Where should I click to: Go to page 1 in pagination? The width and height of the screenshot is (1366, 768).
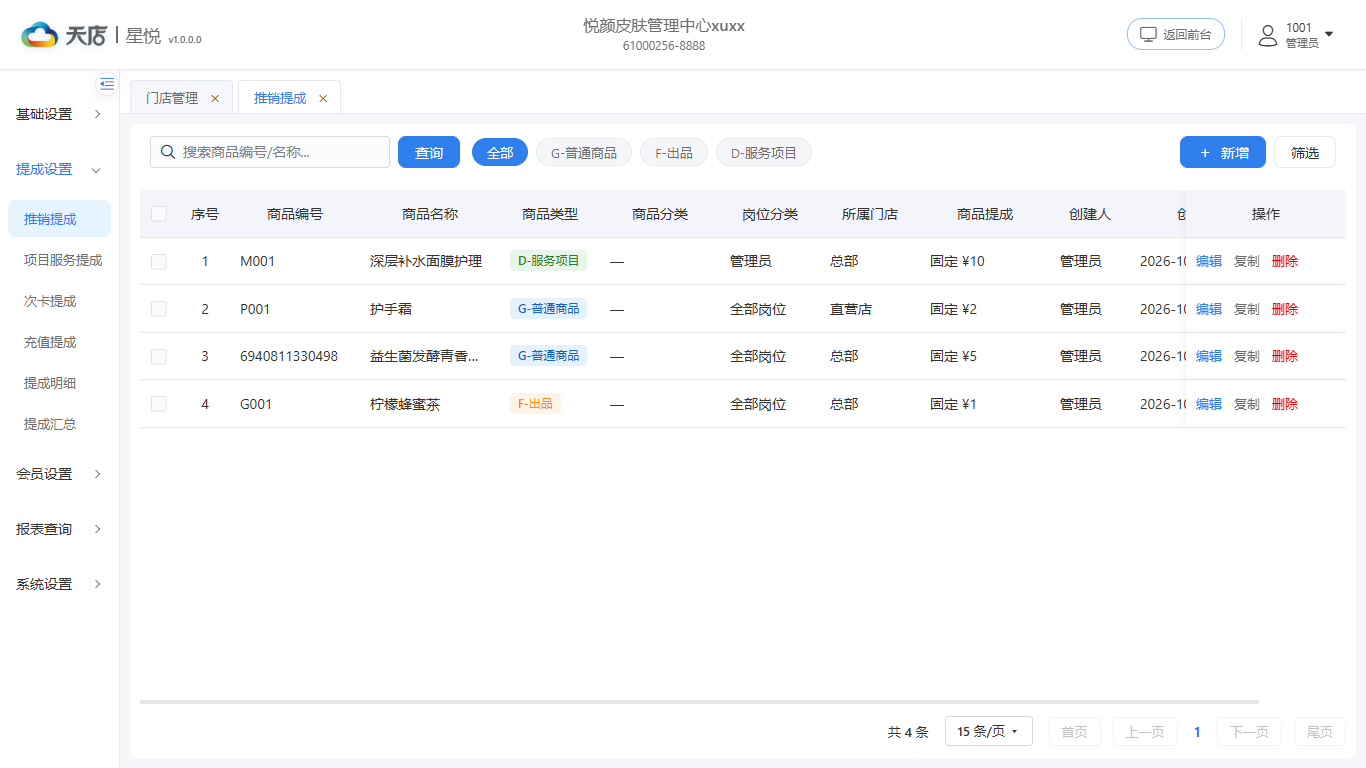pos(1197,732)
